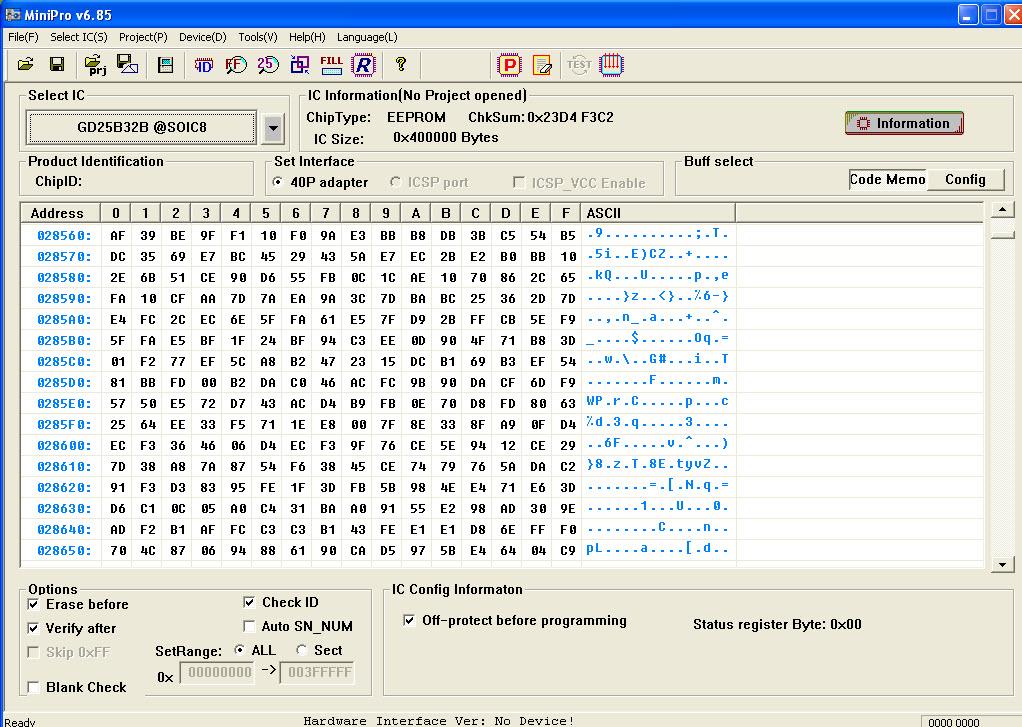Click ASCII text WP.r.C.....p...c
Screen dimensions: 1022x727
(x=657, y=402)
